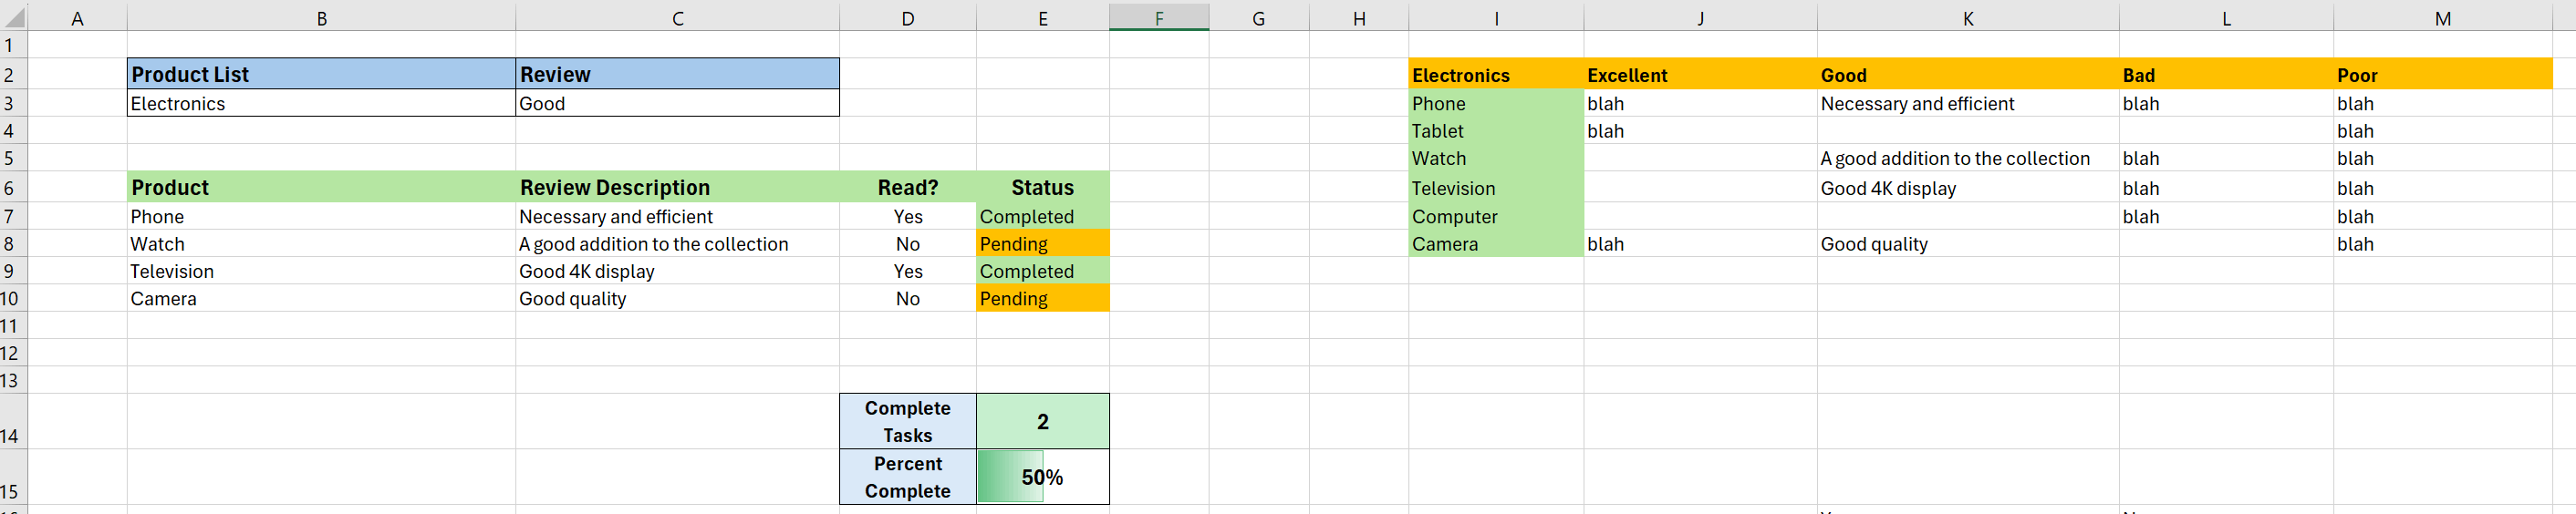The height and width of the screenshot is (514, 2576).
Task: Select the Review Description header cell
Action: 677,187
